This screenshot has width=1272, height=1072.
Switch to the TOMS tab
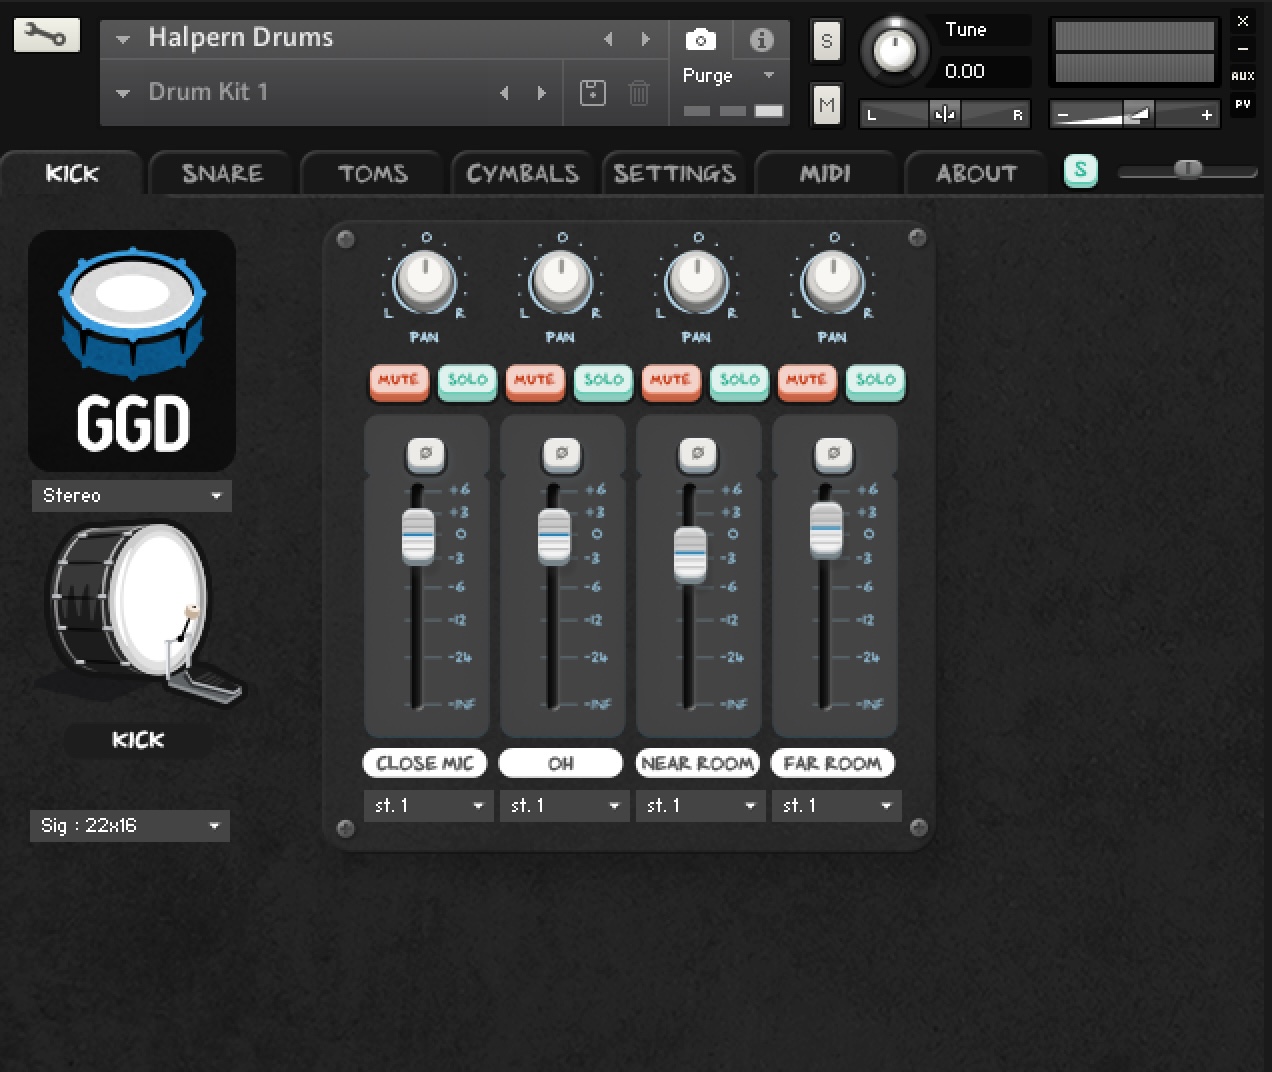[x=373, y=174]
